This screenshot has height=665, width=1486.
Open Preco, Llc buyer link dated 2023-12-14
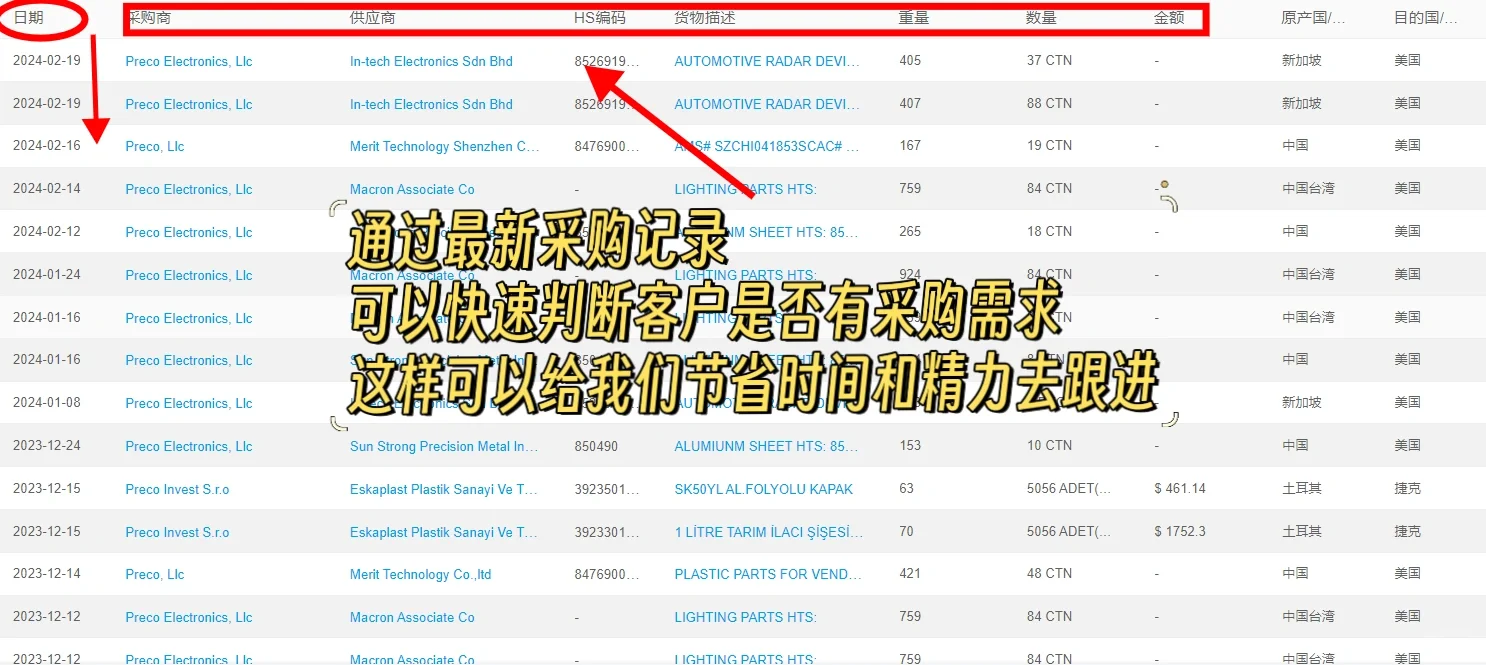coord(155,574)
